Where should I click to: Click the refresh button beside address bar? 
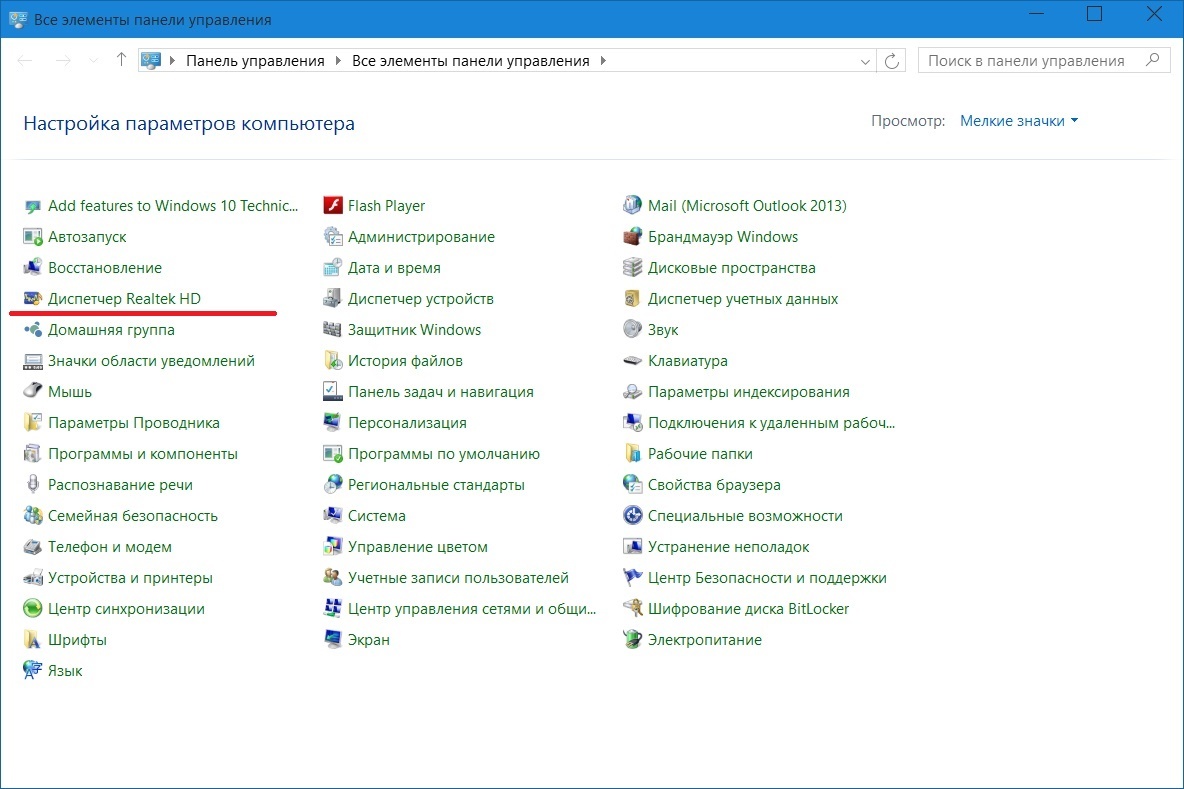(x=893, y=61)
